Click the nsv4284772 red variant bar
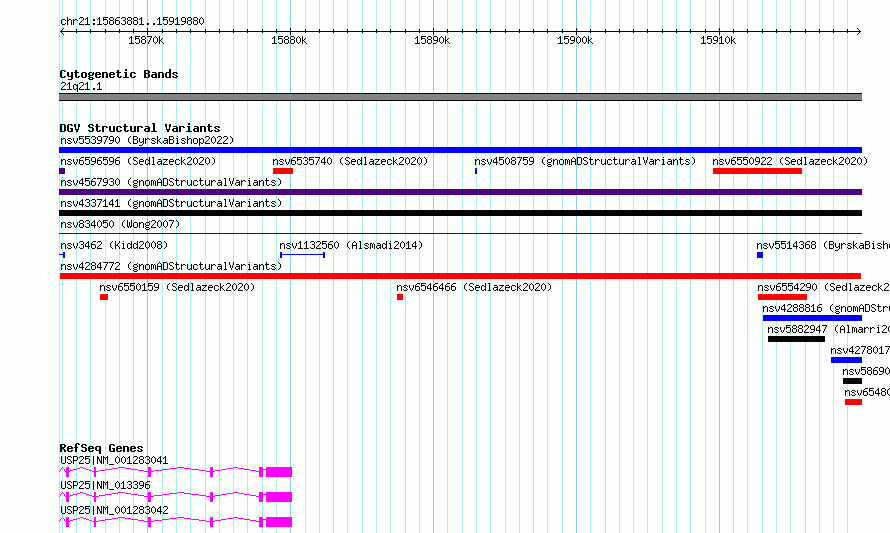 460,276
